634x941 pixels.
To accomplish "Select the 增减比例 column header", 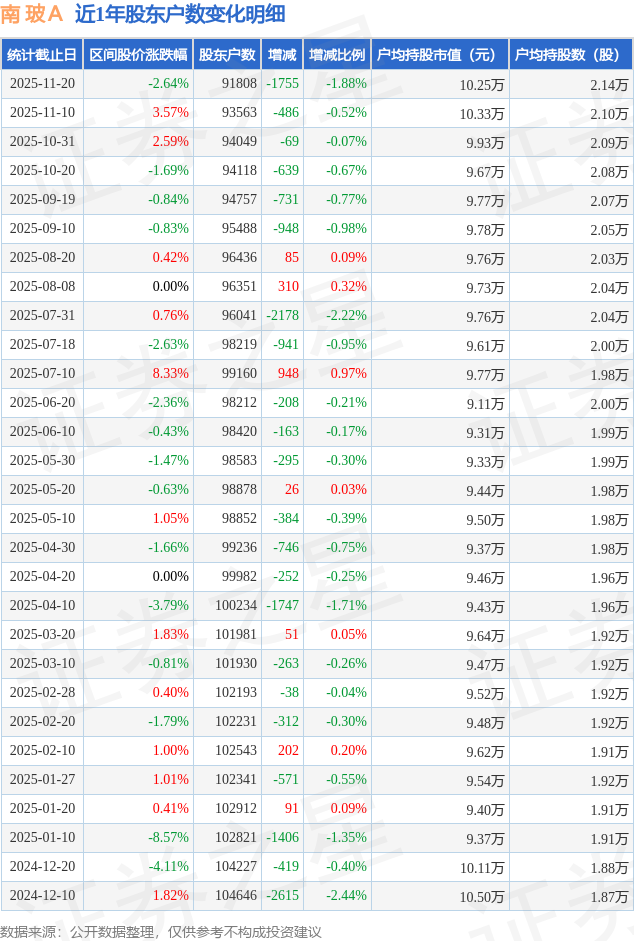I will tap(336, 55).
